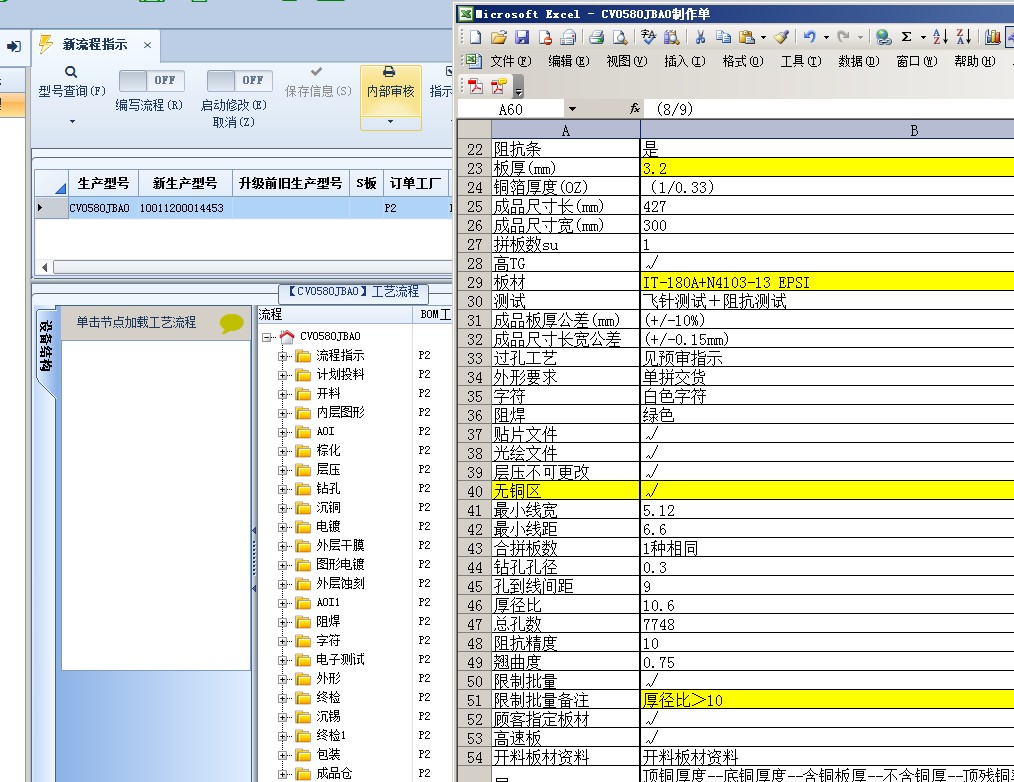
Task: Open the 数据(D) menu in Excel
Action: tap(859, 61)
